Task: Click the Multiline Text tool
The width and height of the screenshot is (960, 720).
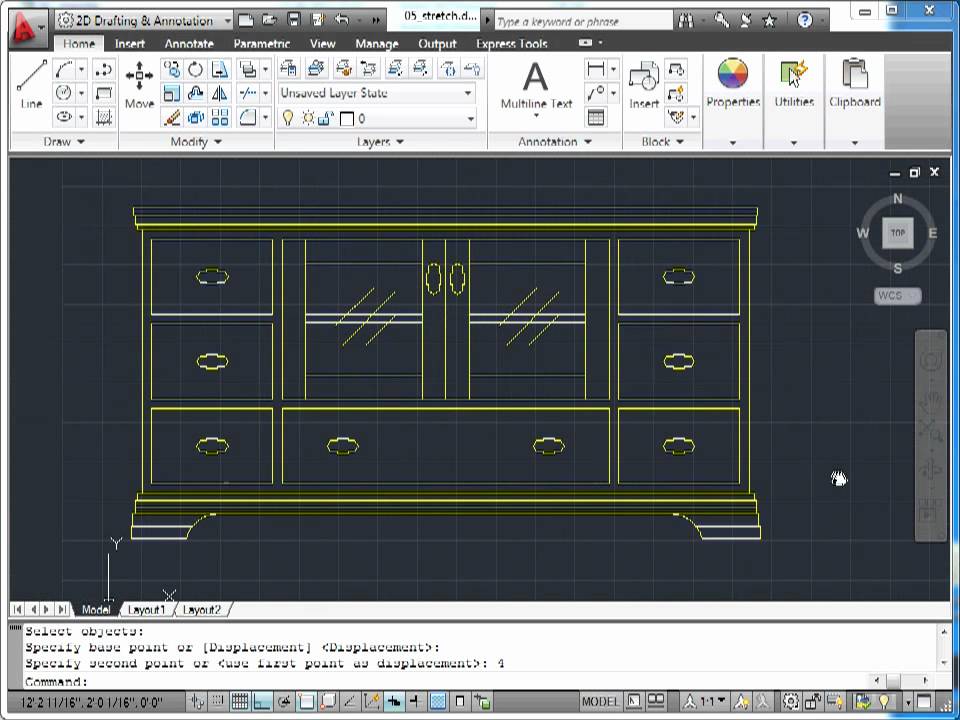Action: (x=536, y=85)
